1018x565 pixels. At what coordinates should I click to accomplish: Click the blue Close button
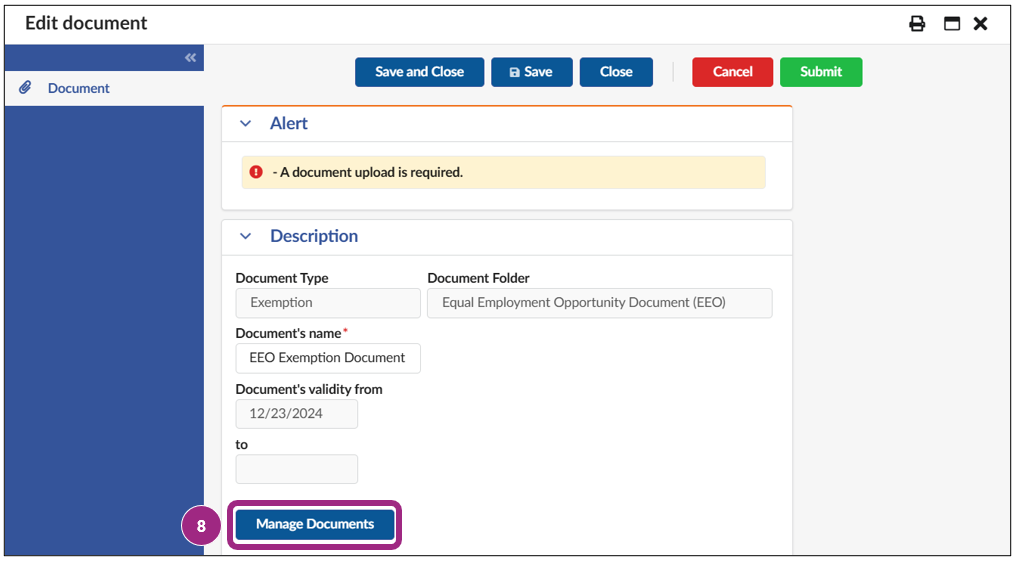coord(616,72)
